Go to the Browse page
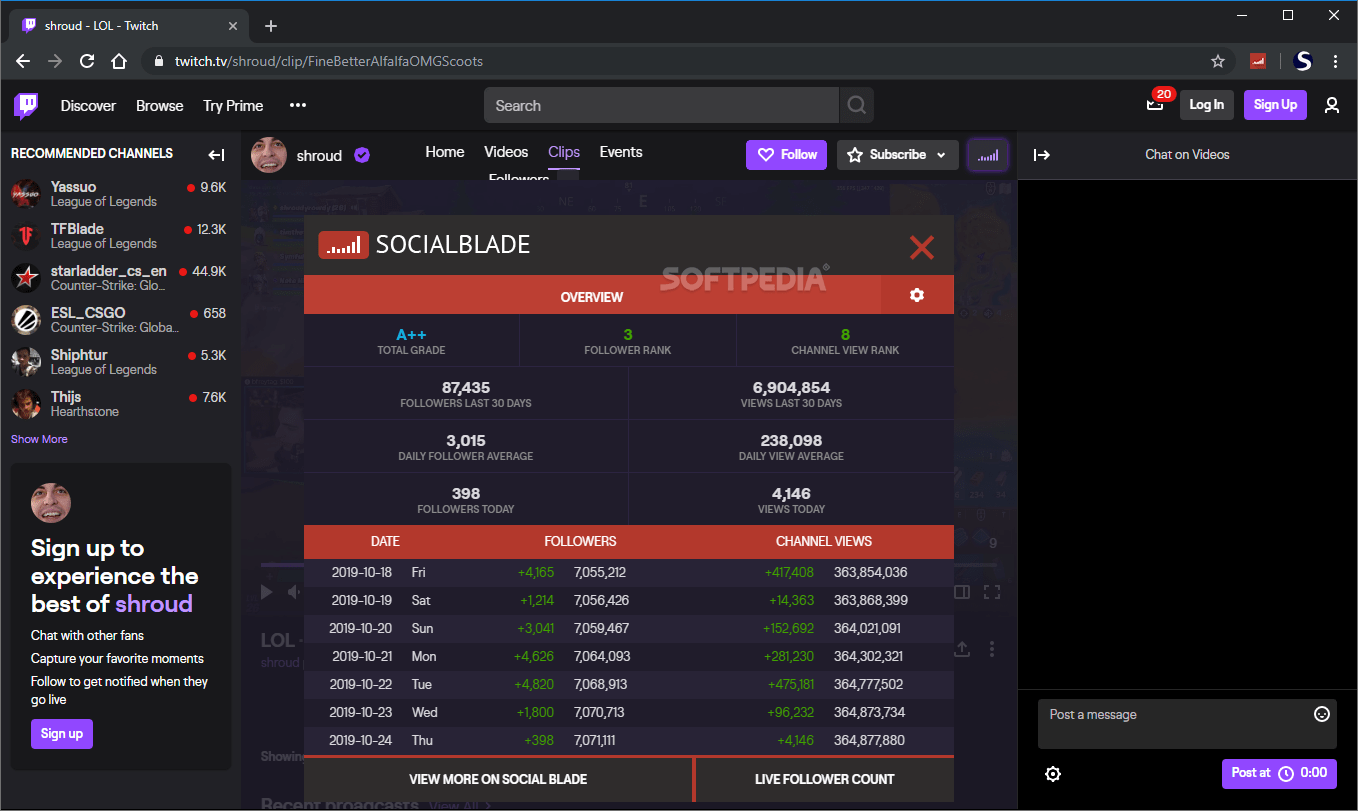The width and height of the screenshot is (1358, 811). [160, 105]
